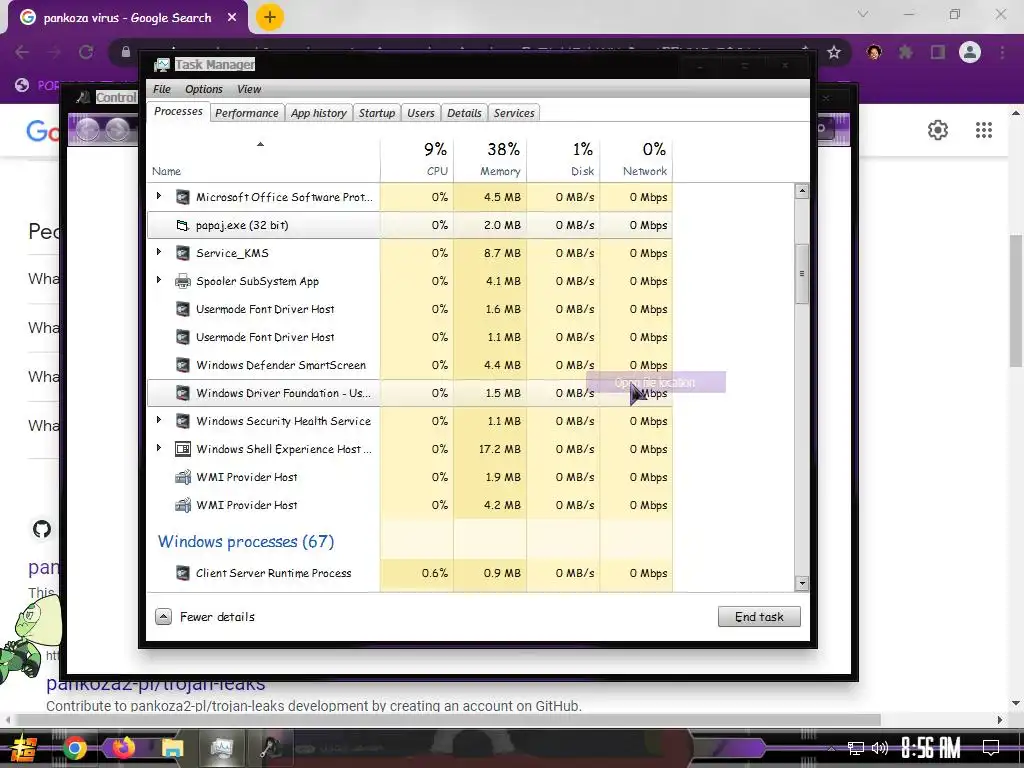Open Chrome tab search dropdown arrow
1024x768 pixels.
click(x=863, y=14)
